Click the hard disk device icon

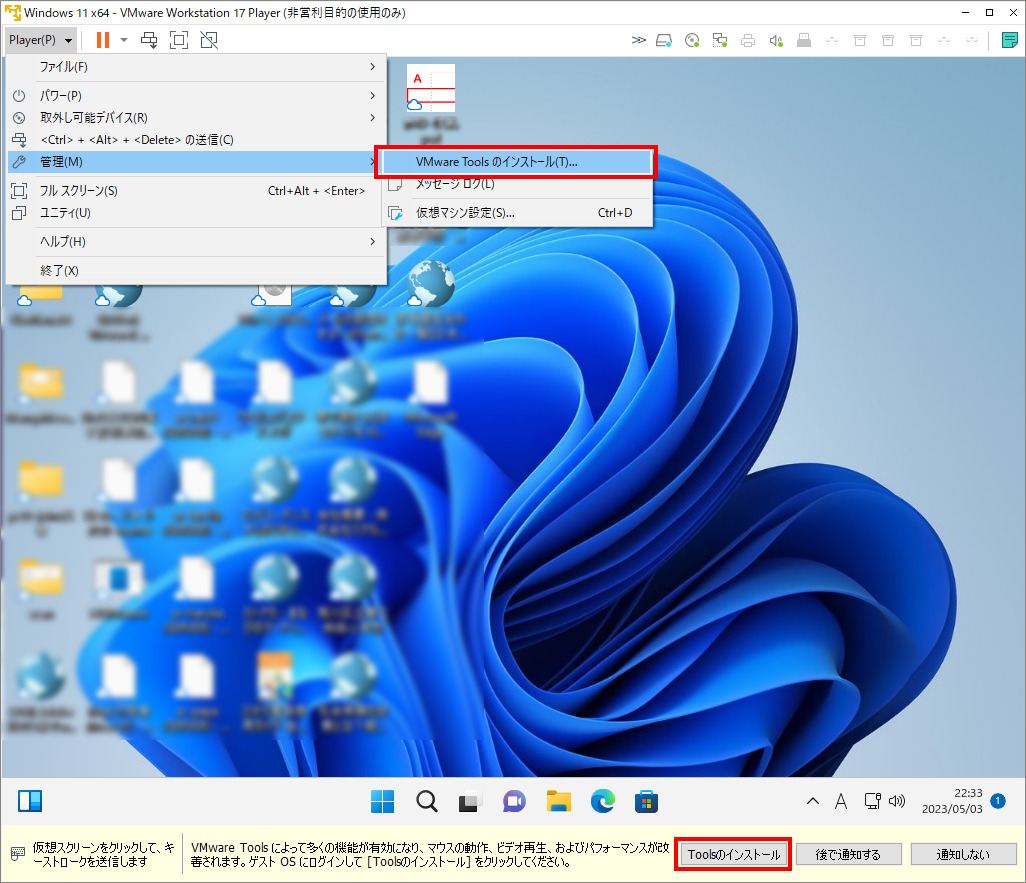(664, 41)
